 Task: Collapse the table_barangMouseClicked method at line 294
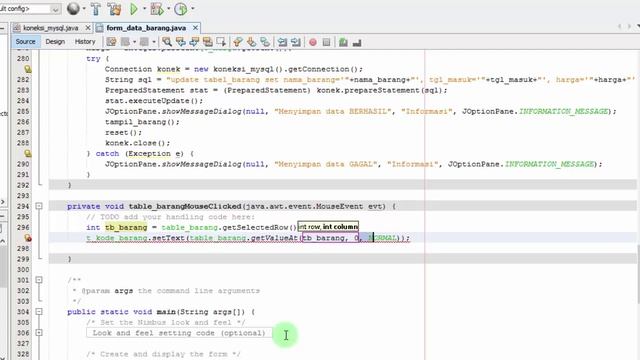pyautogui.click(x=39, y=206)
